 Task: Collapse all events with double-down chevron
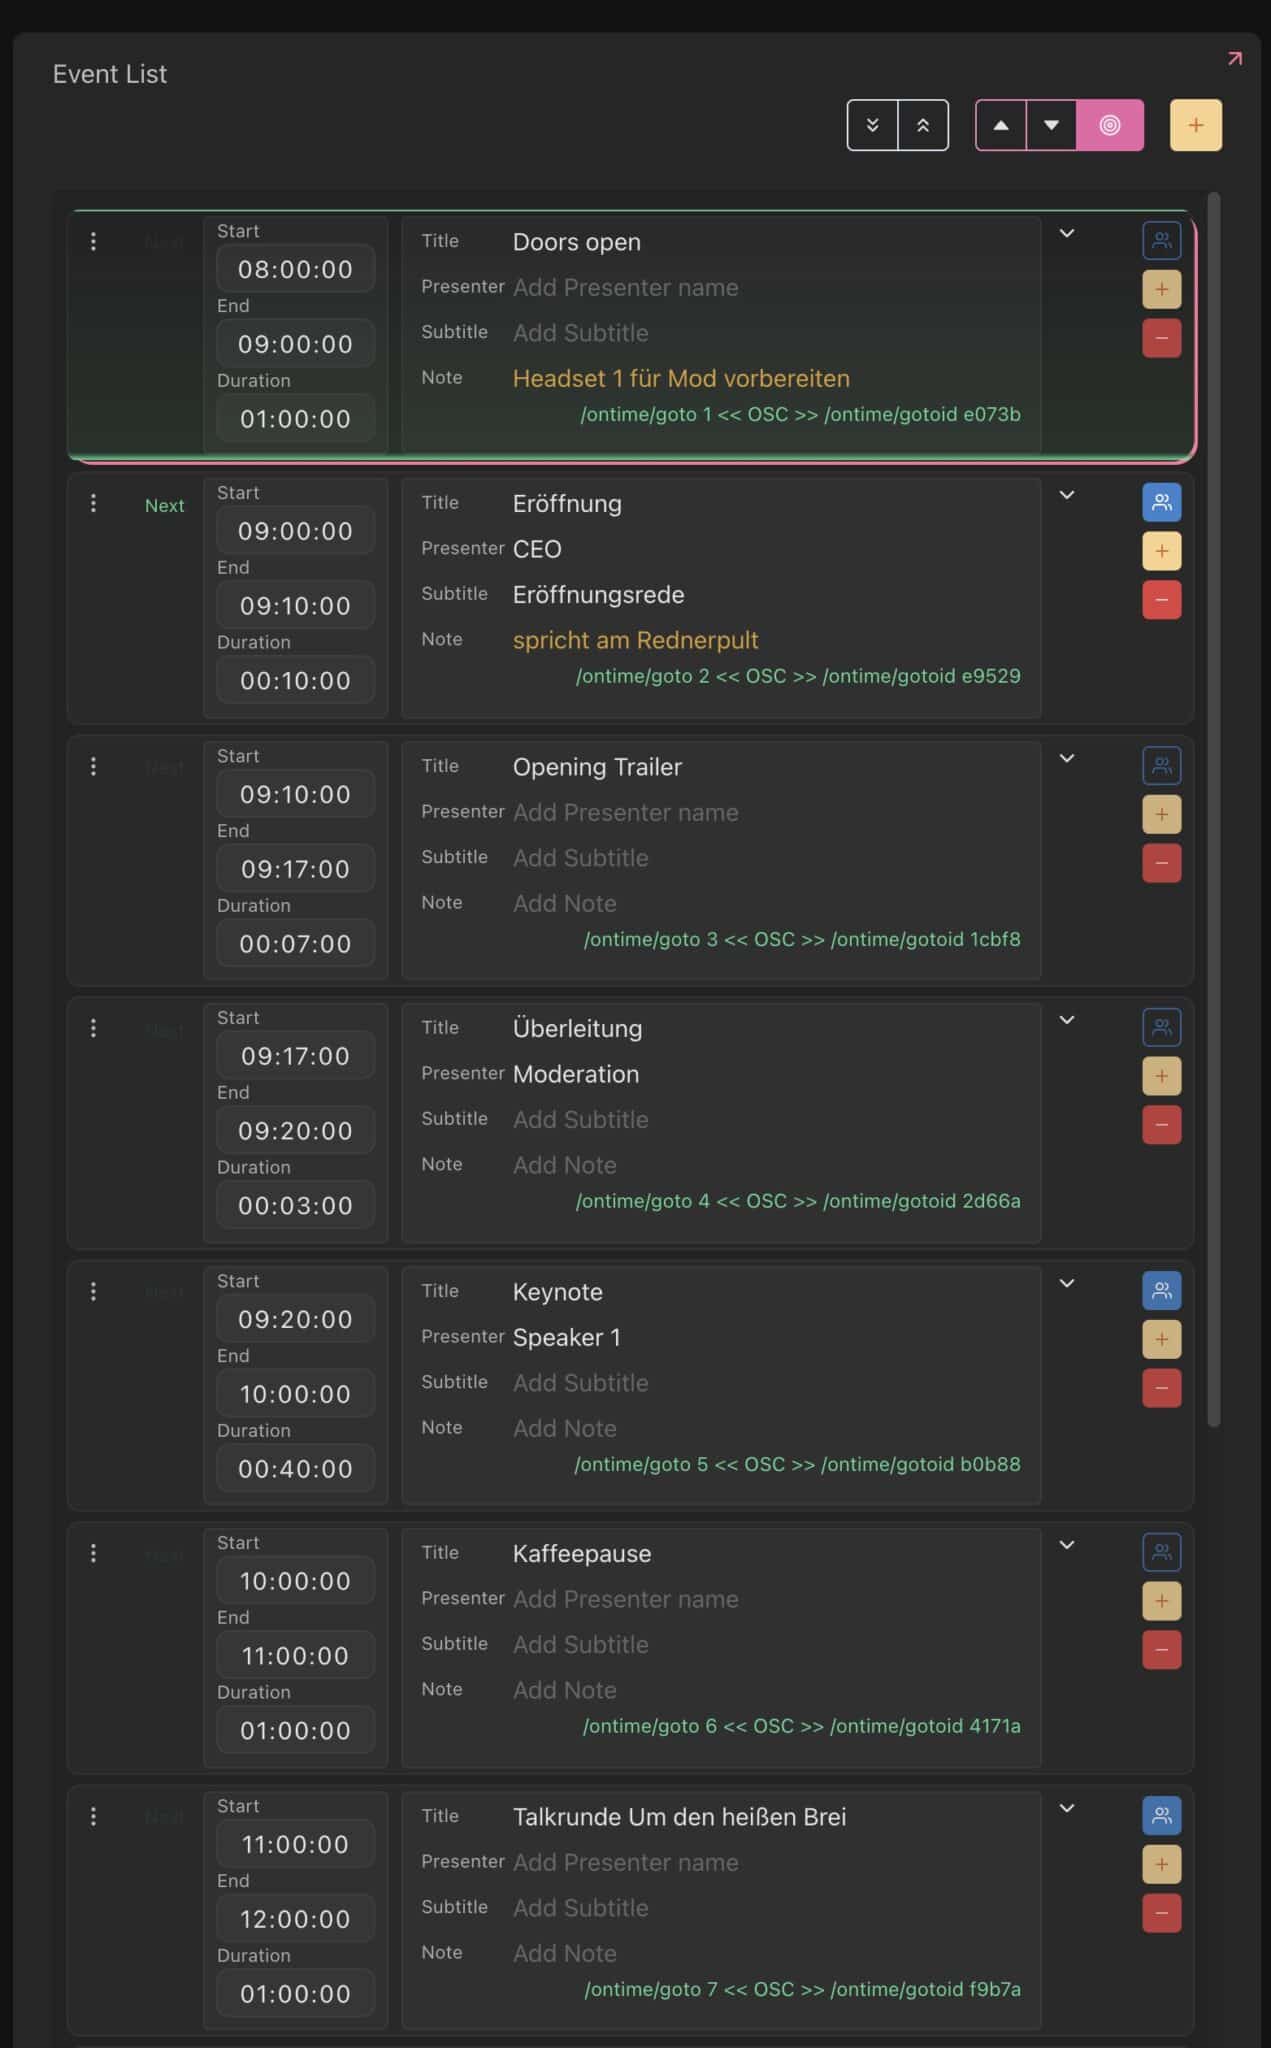tap(872, 125)
